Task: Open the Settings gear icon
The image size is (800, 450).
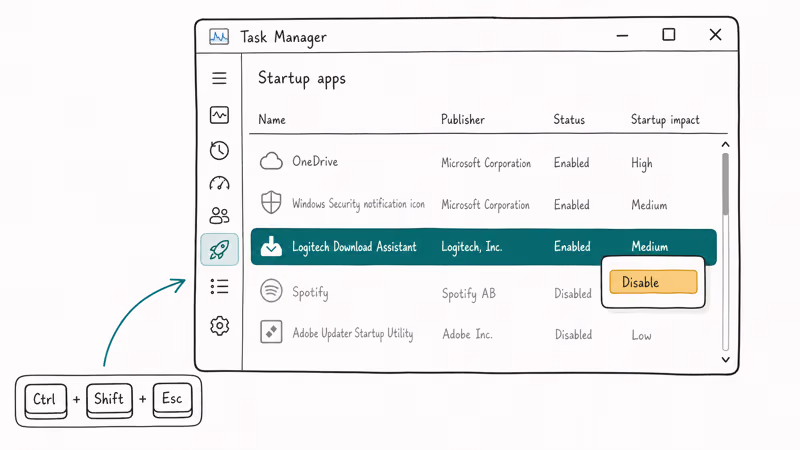Action: (x=219, y=326)
